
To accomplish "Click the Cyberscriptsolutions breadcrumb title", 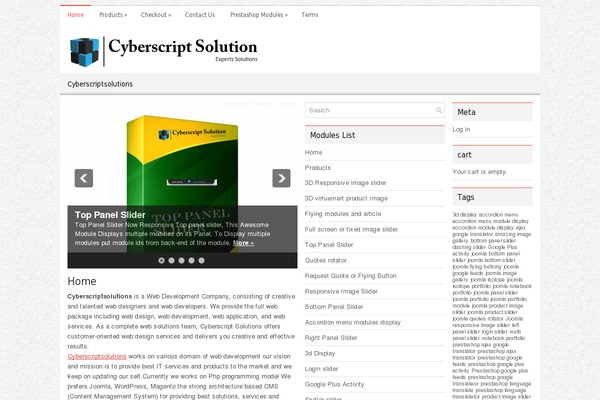I will pos(100,84).
